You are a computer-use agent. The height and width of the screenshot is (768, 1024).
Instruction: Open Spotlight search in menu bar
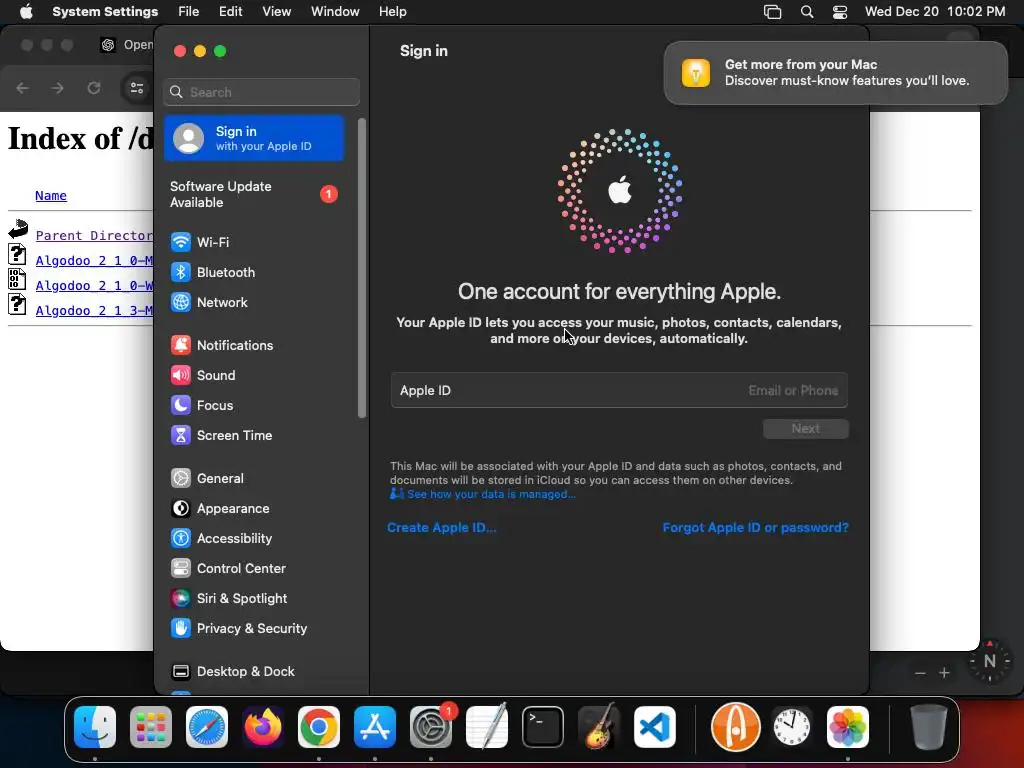click(807, 12)
